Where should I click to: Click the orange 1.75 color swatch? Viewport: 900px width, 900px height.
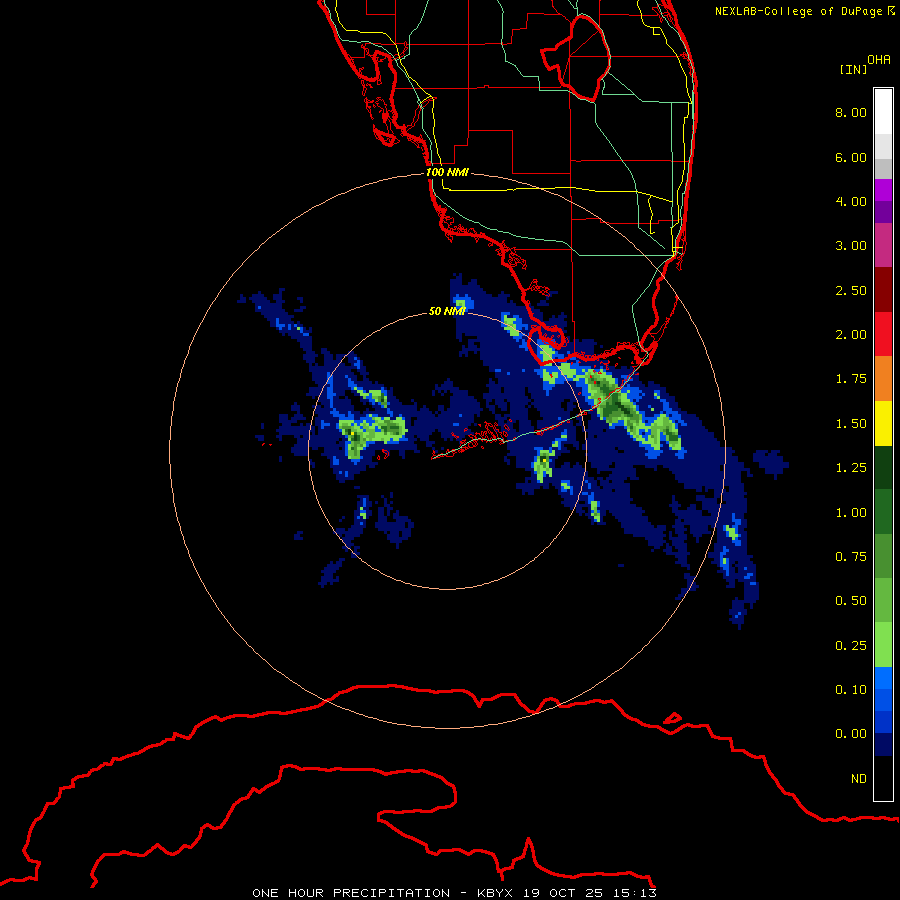tap(883, 379)
